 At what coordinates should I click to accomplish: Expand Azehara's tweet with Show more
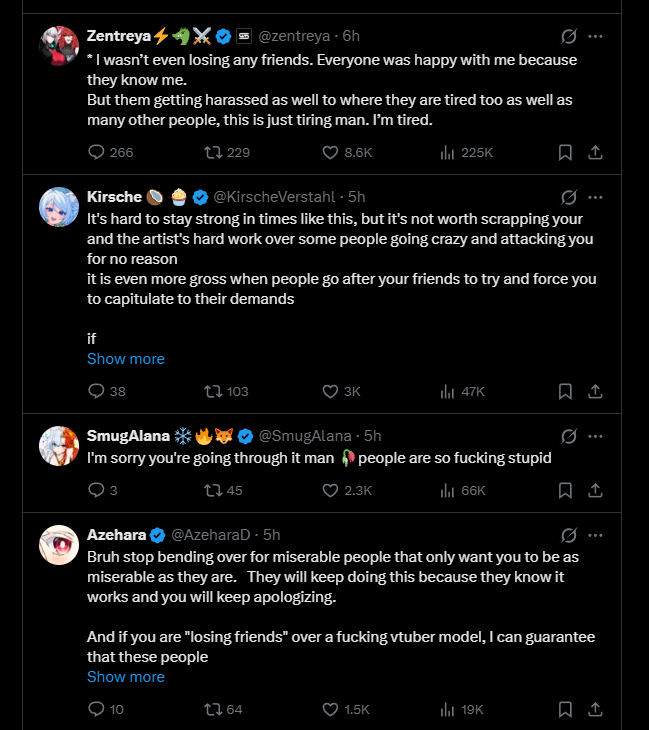tap(126, 677)
